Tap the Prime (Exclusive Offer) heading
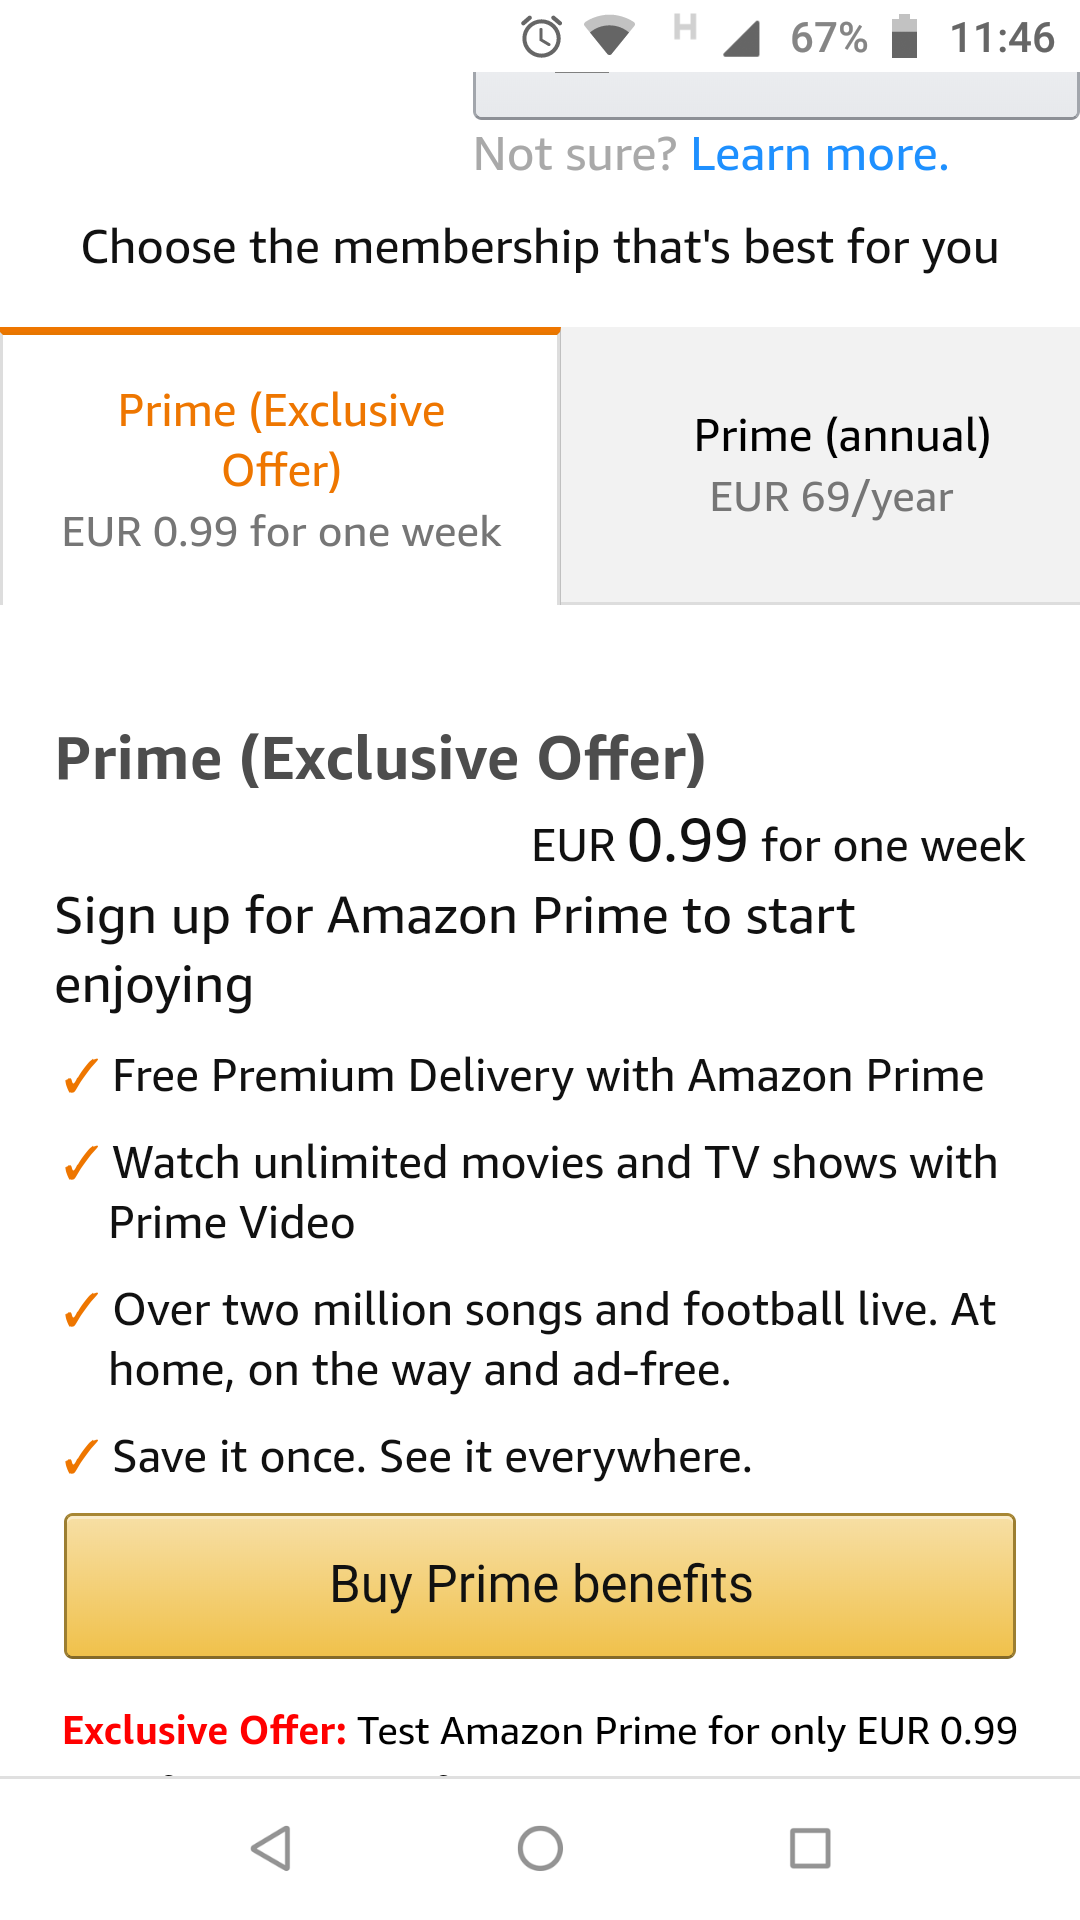Screen dimensions: 1080x1920 click(380, 758)
